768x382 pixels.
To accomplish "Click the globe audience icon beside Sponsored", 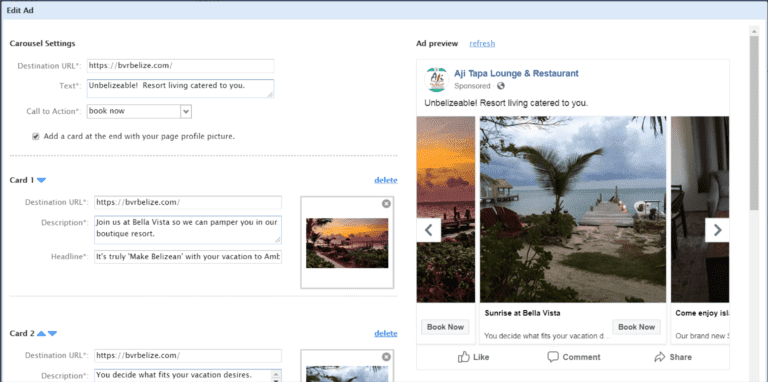I will click(500, 86).
